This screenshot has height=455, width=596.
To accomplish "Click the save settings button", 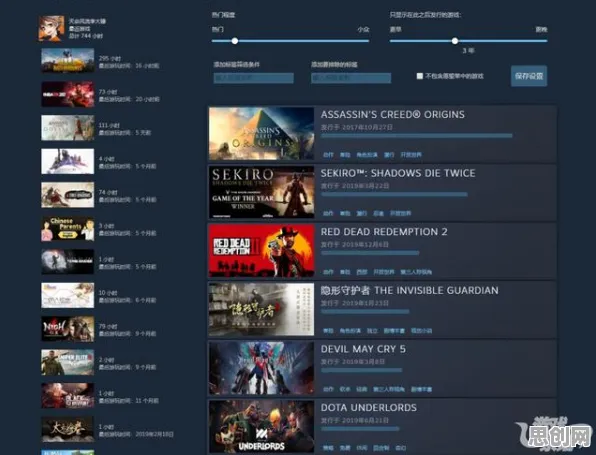I will (x=529, y=76).
